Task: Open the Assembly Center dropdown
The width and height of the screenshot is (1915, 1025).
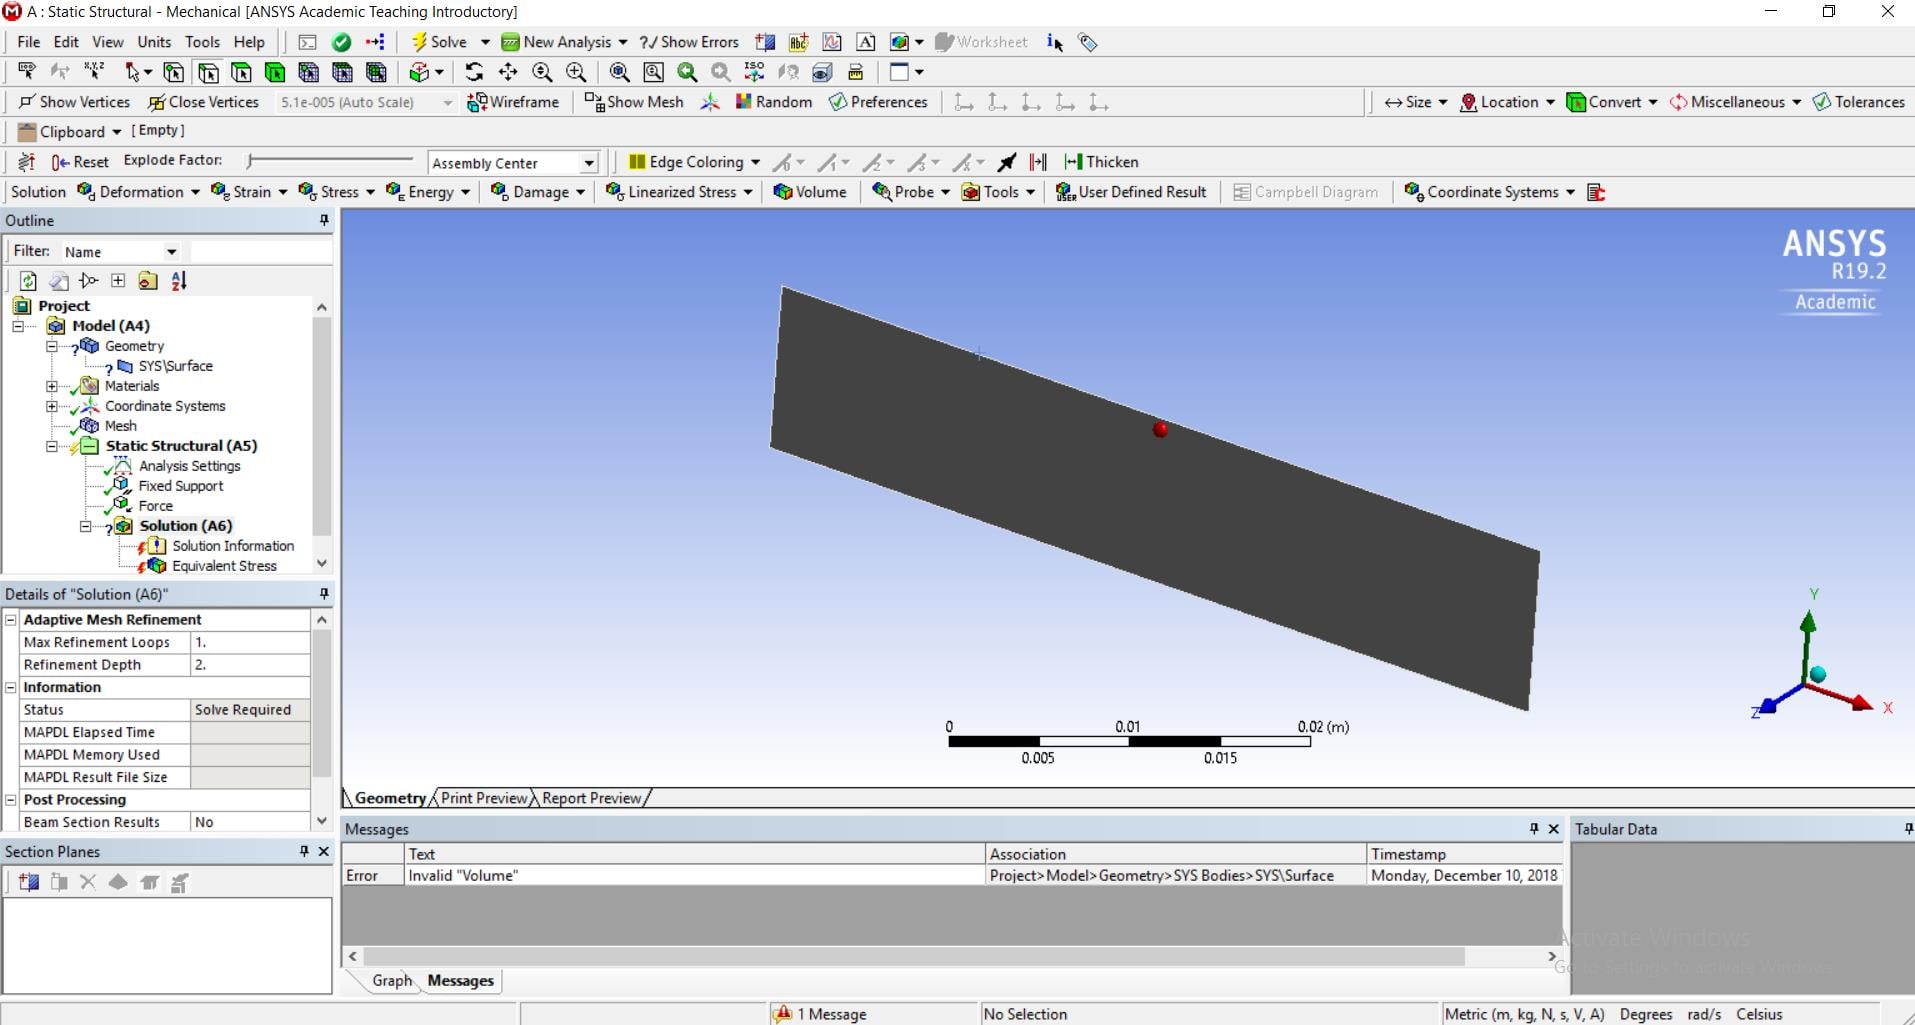Action: 588,163
